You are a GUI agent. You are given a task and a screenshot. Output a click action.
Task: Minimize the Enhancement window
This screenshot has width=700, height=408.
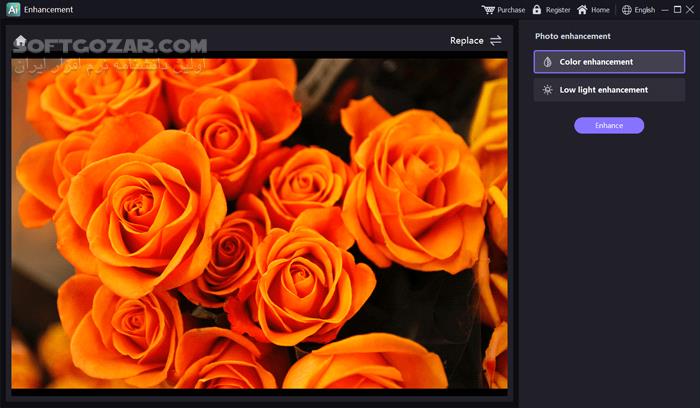coord(665,9)
